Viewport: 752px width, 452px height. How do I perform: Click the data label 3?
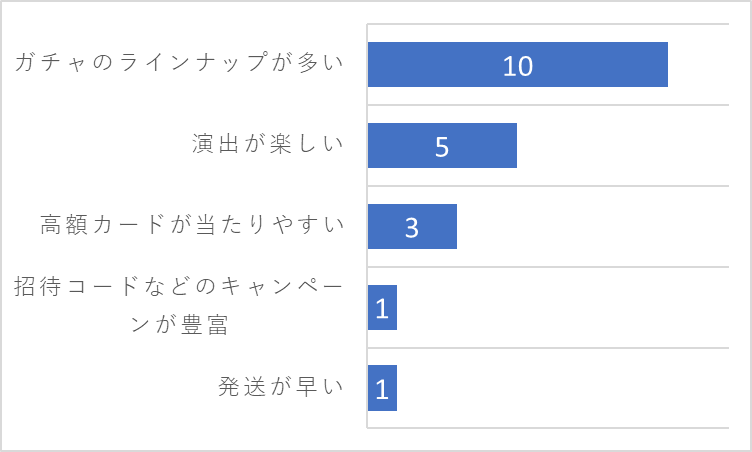(x=412, y=228)
